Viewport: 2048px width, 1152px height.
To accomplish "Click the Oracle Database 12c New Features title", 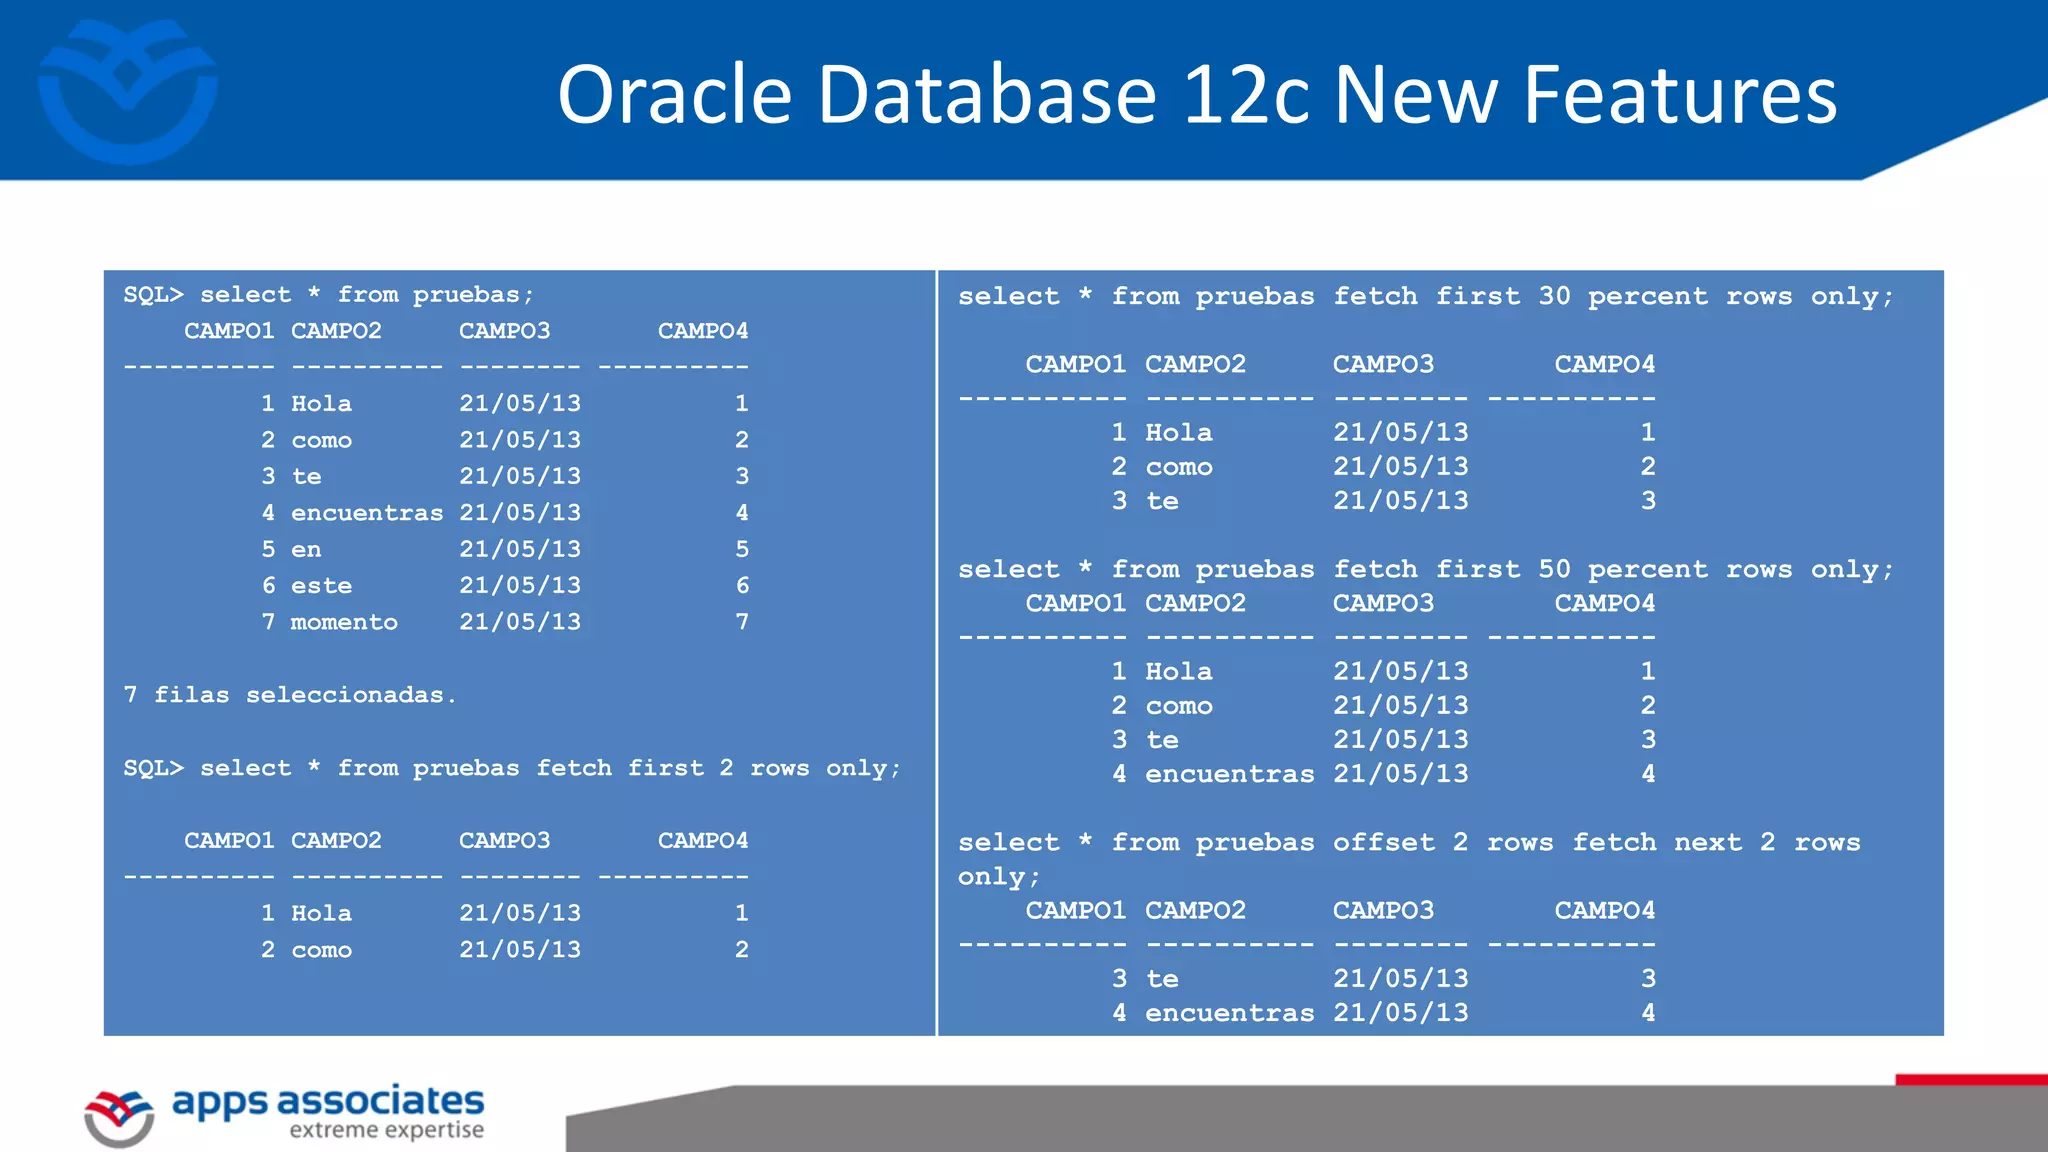I will [x=1196, y=94].
